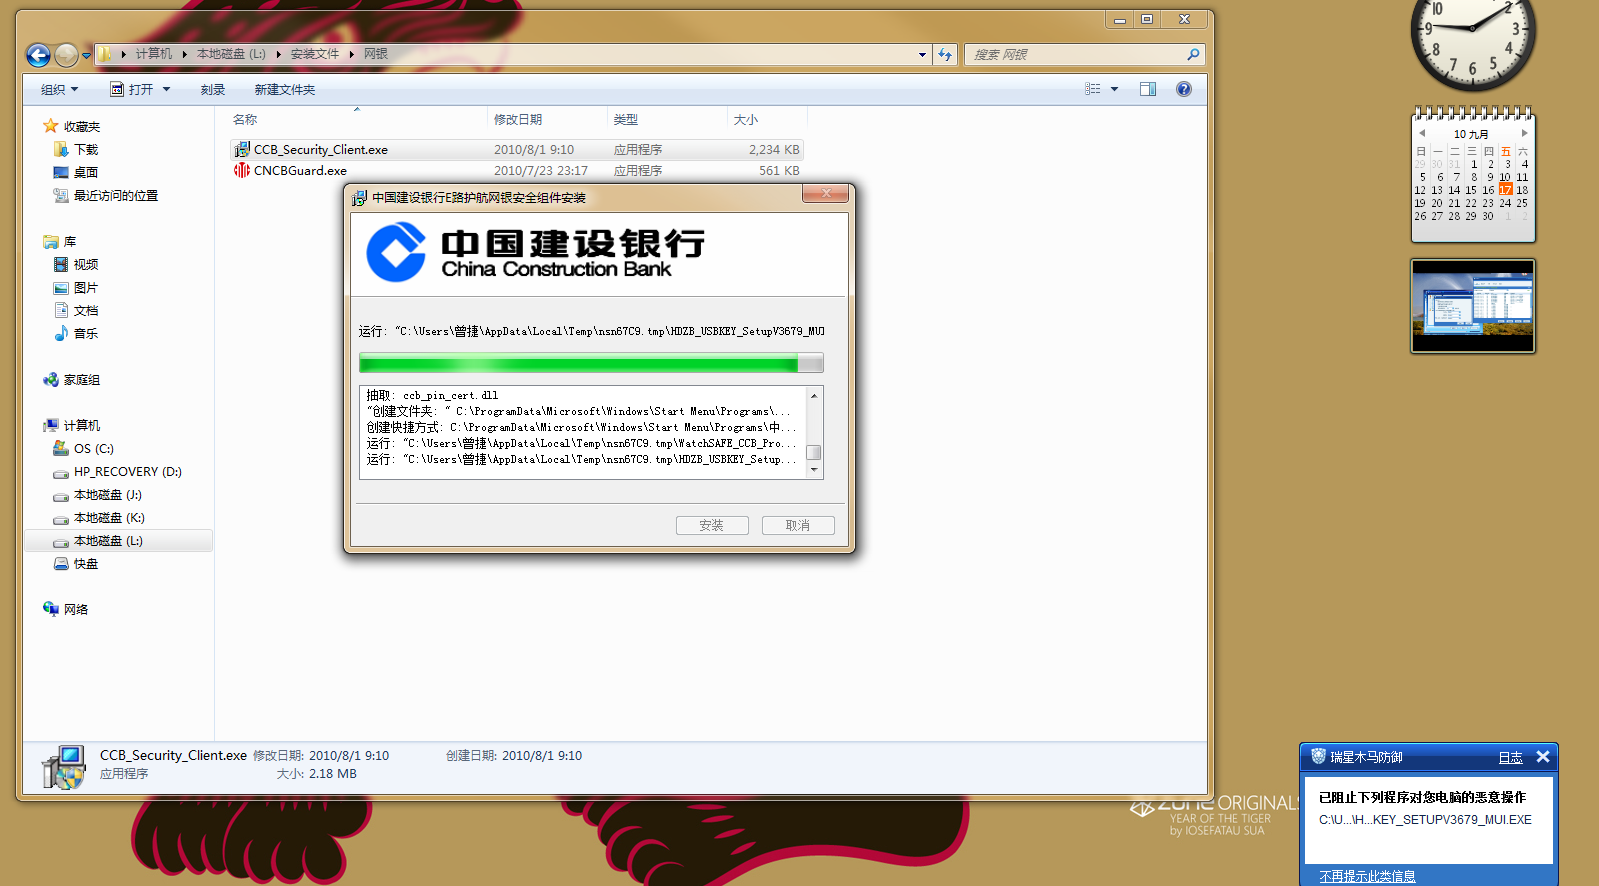Open the 组织 toolbar menu

(x=59, y=89)
